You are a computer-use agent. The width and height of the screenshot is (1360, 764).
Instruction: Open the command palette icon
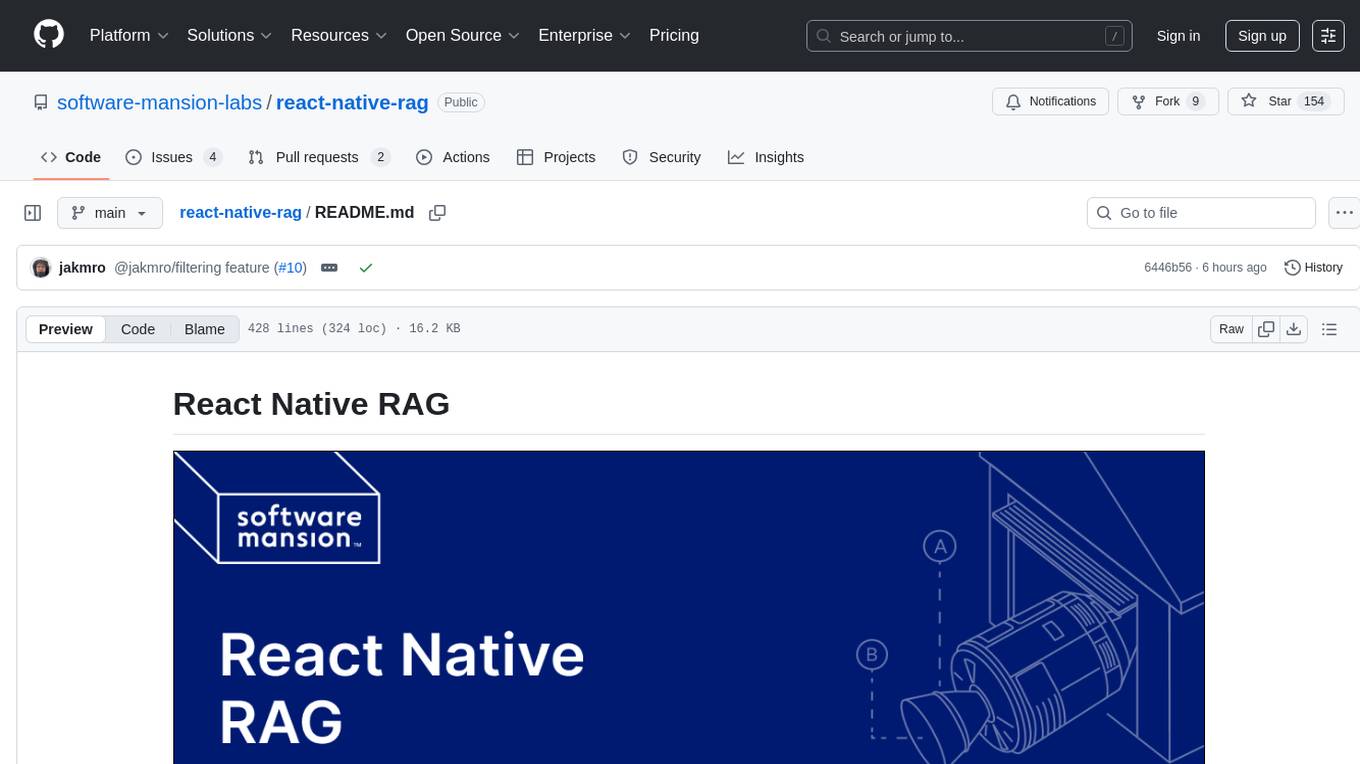(1328, 36)
